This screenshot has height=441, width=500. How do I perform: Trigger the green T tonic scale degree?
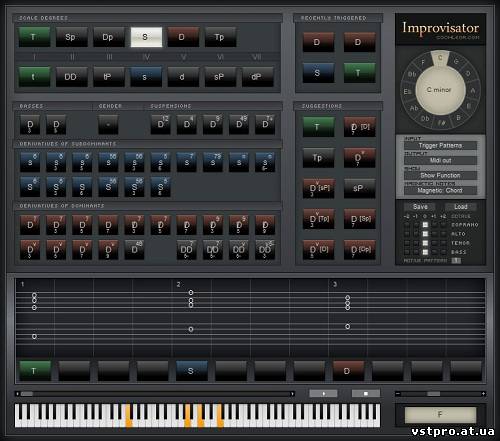click(35, 37)
